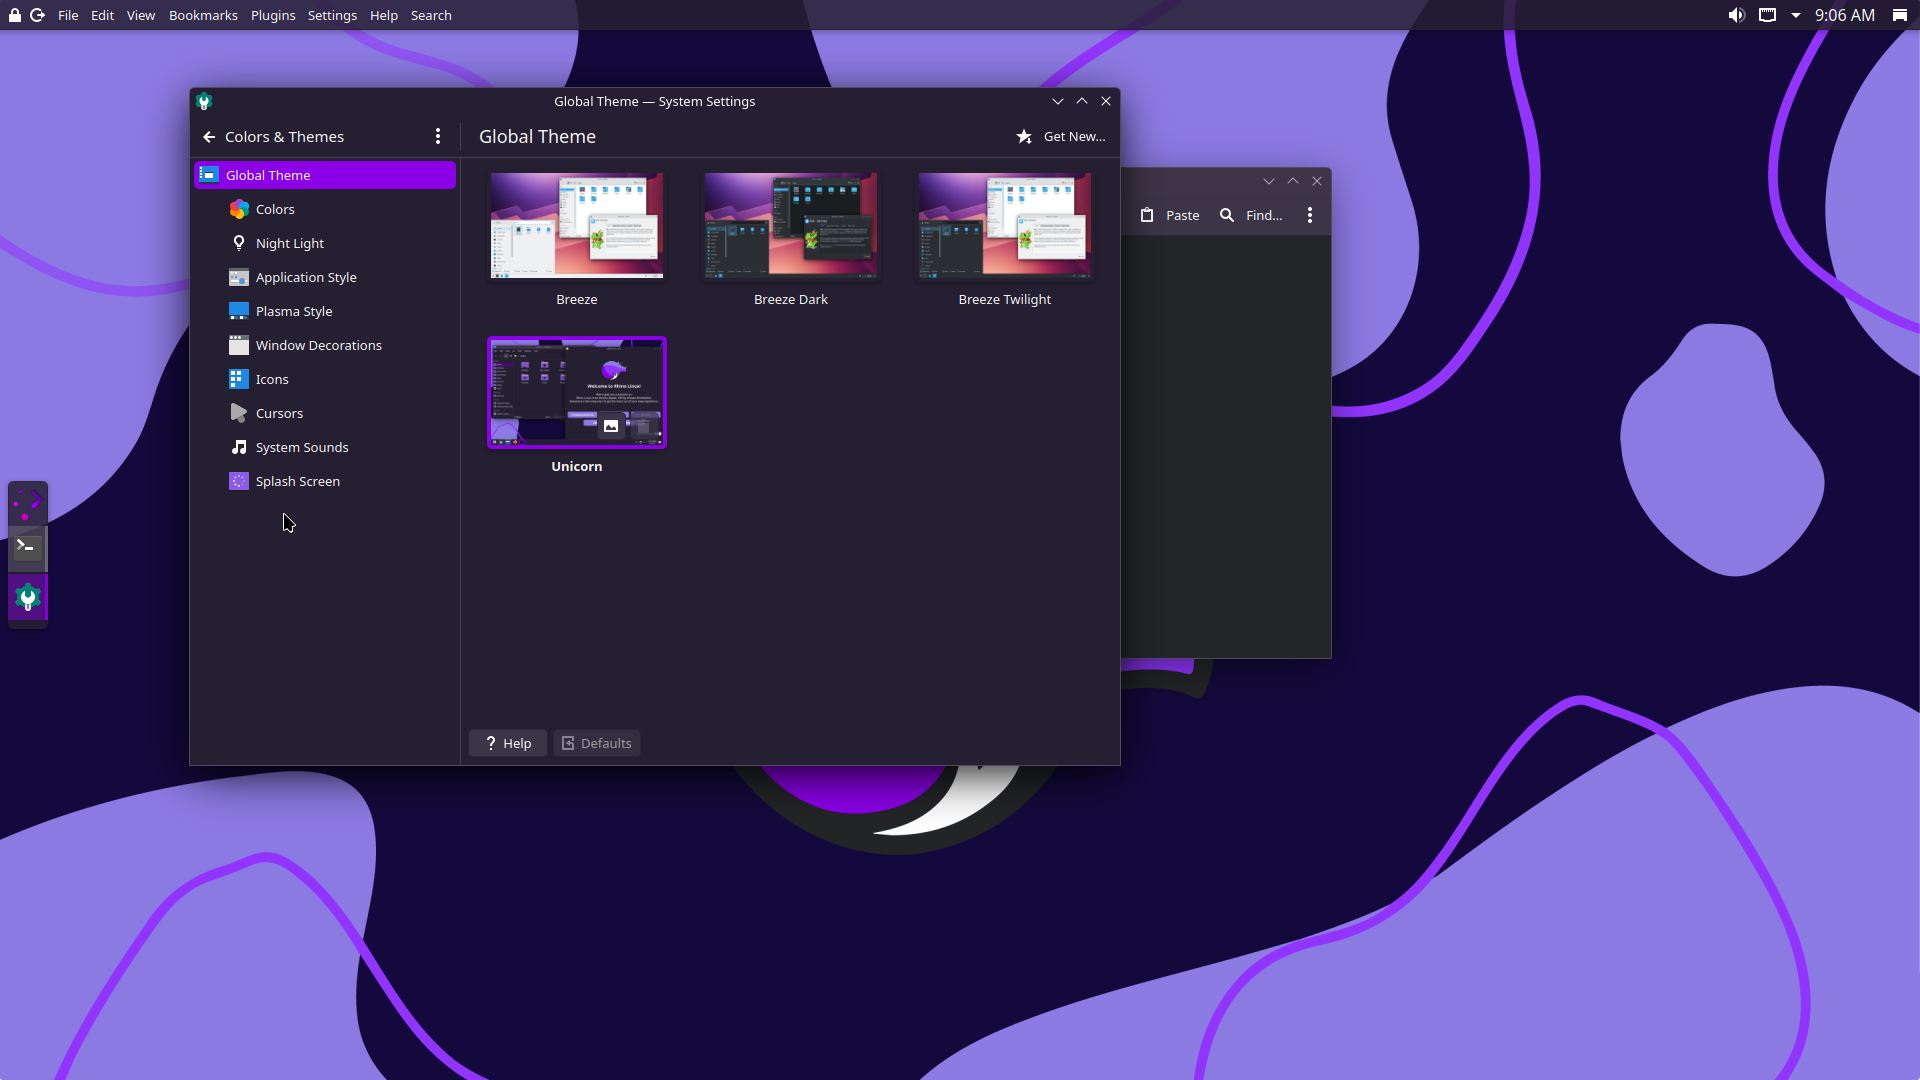
Task: Click the logout icon next to lock
Action: click(x=37, y=15)
